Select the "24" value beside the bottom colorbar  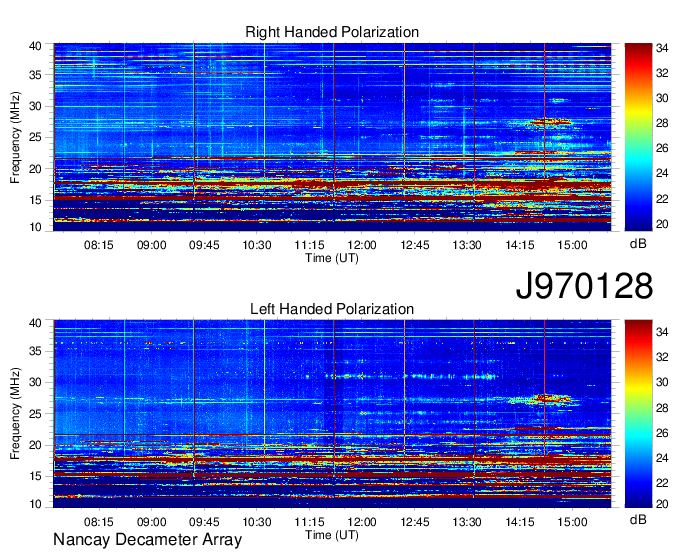[x=662, y=458]
